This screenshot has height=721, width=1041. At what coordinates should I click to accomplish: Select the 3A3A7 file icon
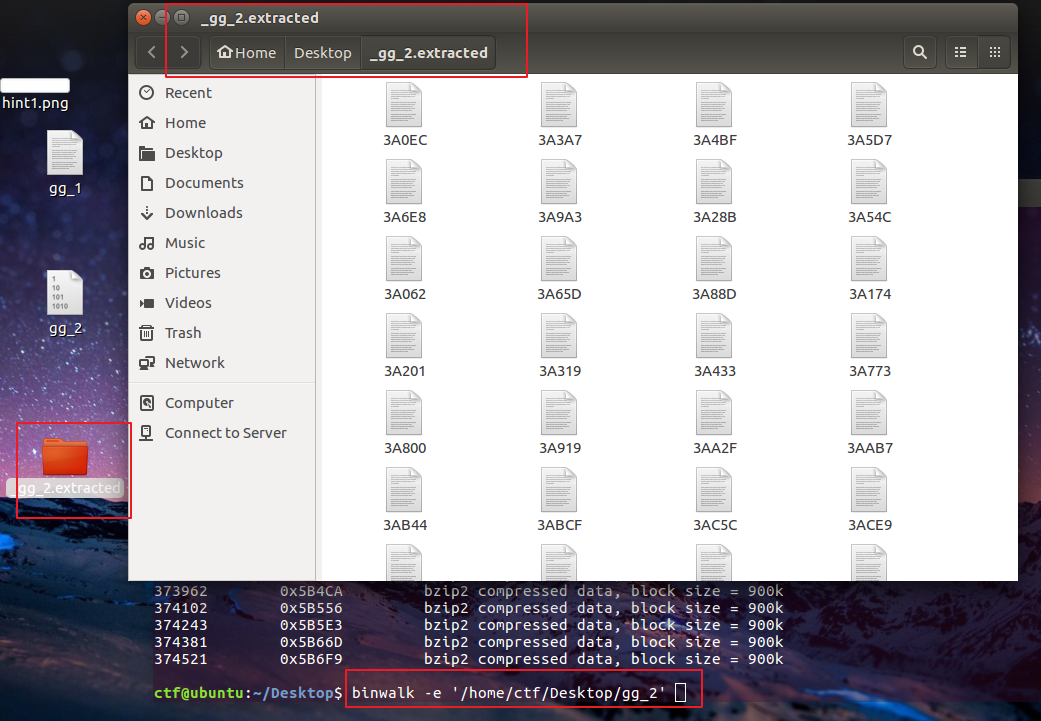coord(559,105)
